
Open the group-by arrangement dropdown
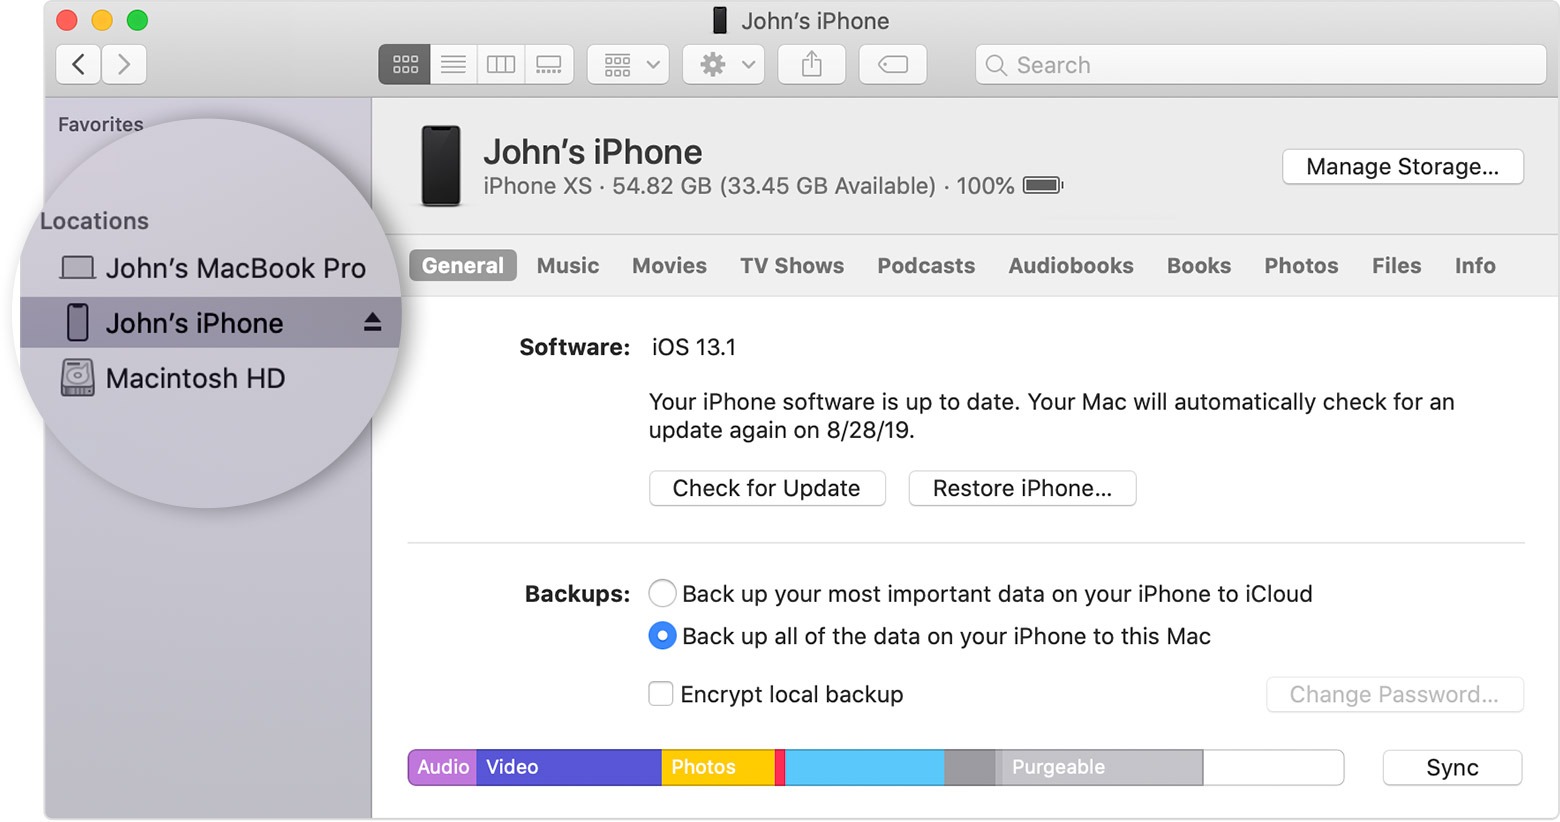click(628, 65)
